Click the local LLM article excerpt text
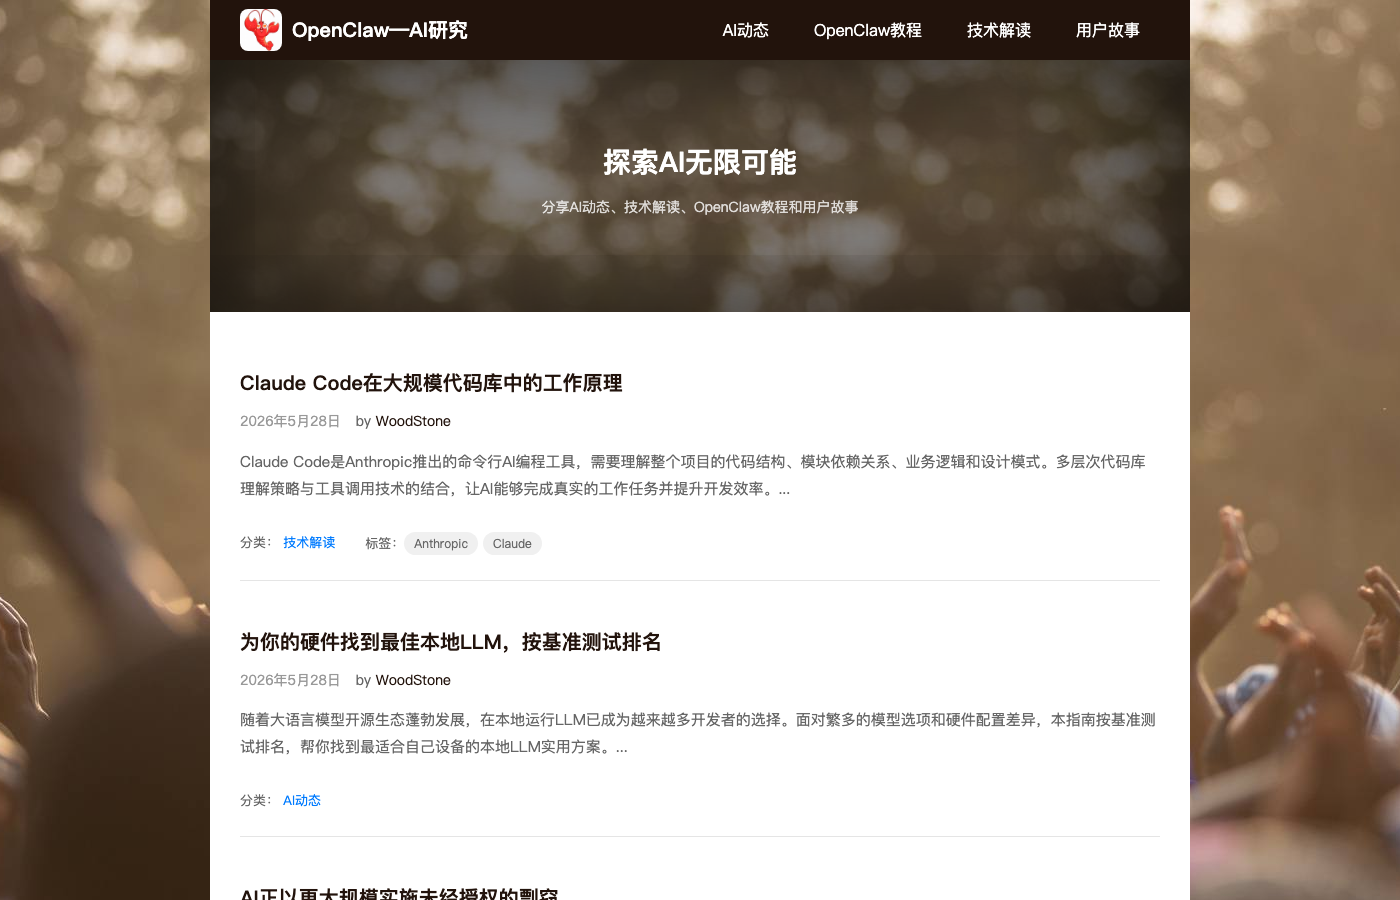The height and width of the screenshot is (900, 1400). coord(698,733)
